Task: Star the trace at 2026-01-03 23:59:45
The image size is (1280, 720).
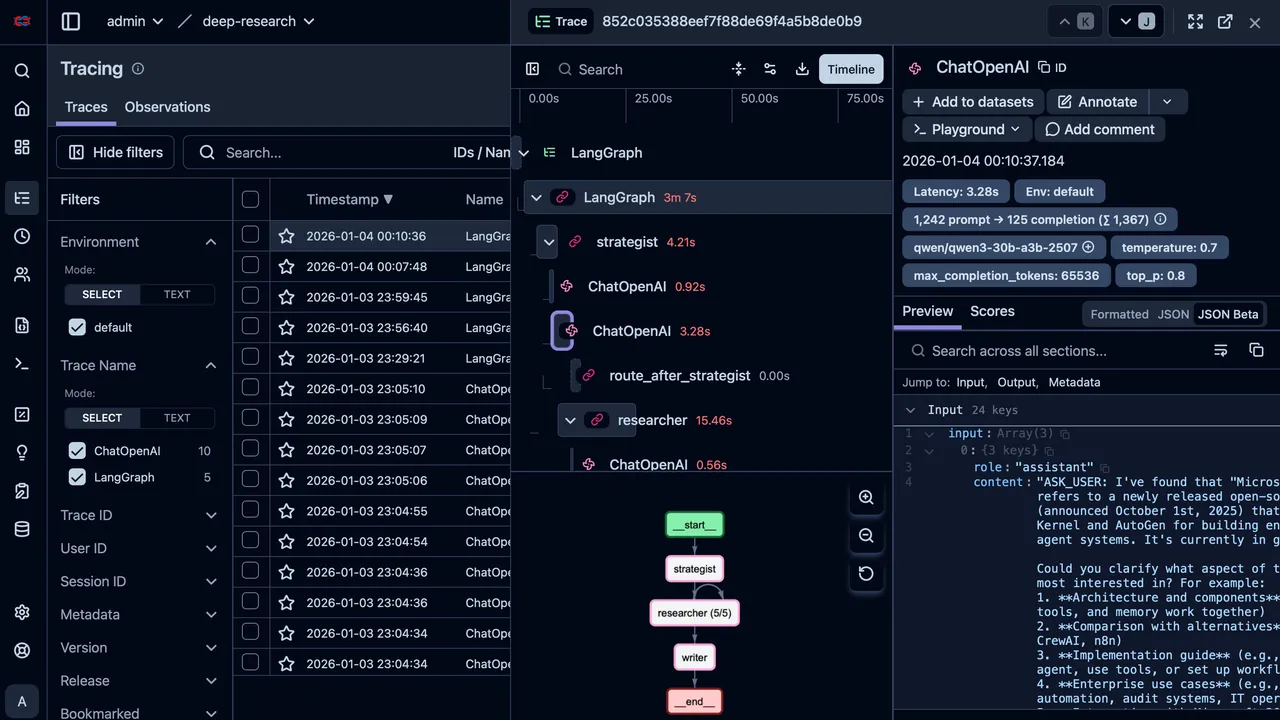Action: (x=287, y=297)
